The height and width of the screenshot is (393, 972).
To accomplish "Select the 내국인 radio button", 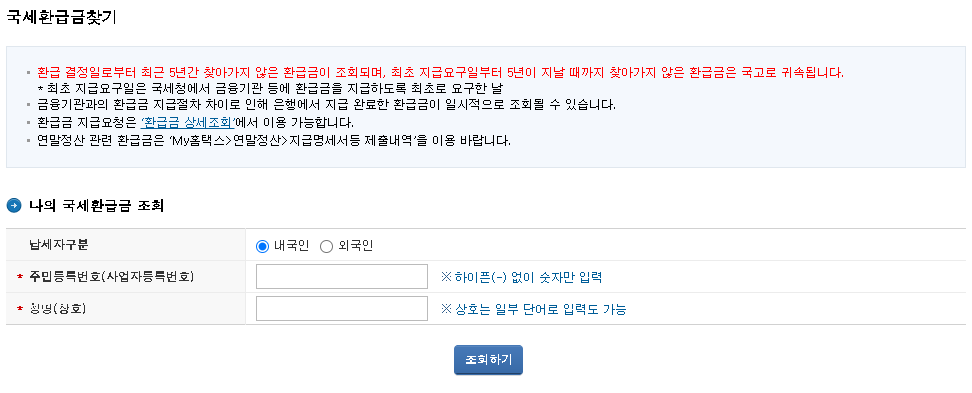I will pos(262,246).
